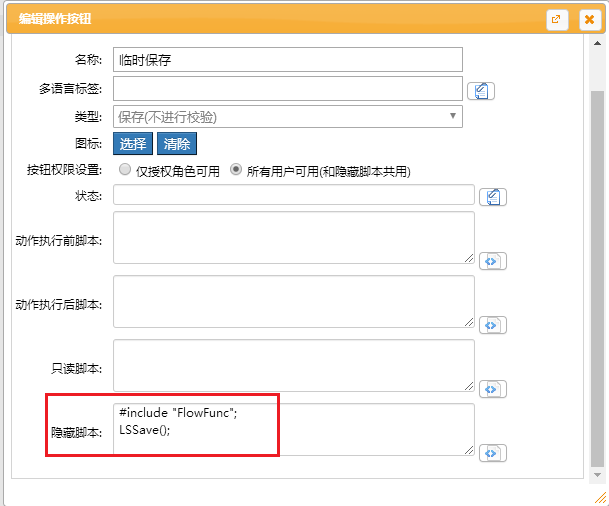Open script editor for 动作执行后脚本

coord(492,325)
